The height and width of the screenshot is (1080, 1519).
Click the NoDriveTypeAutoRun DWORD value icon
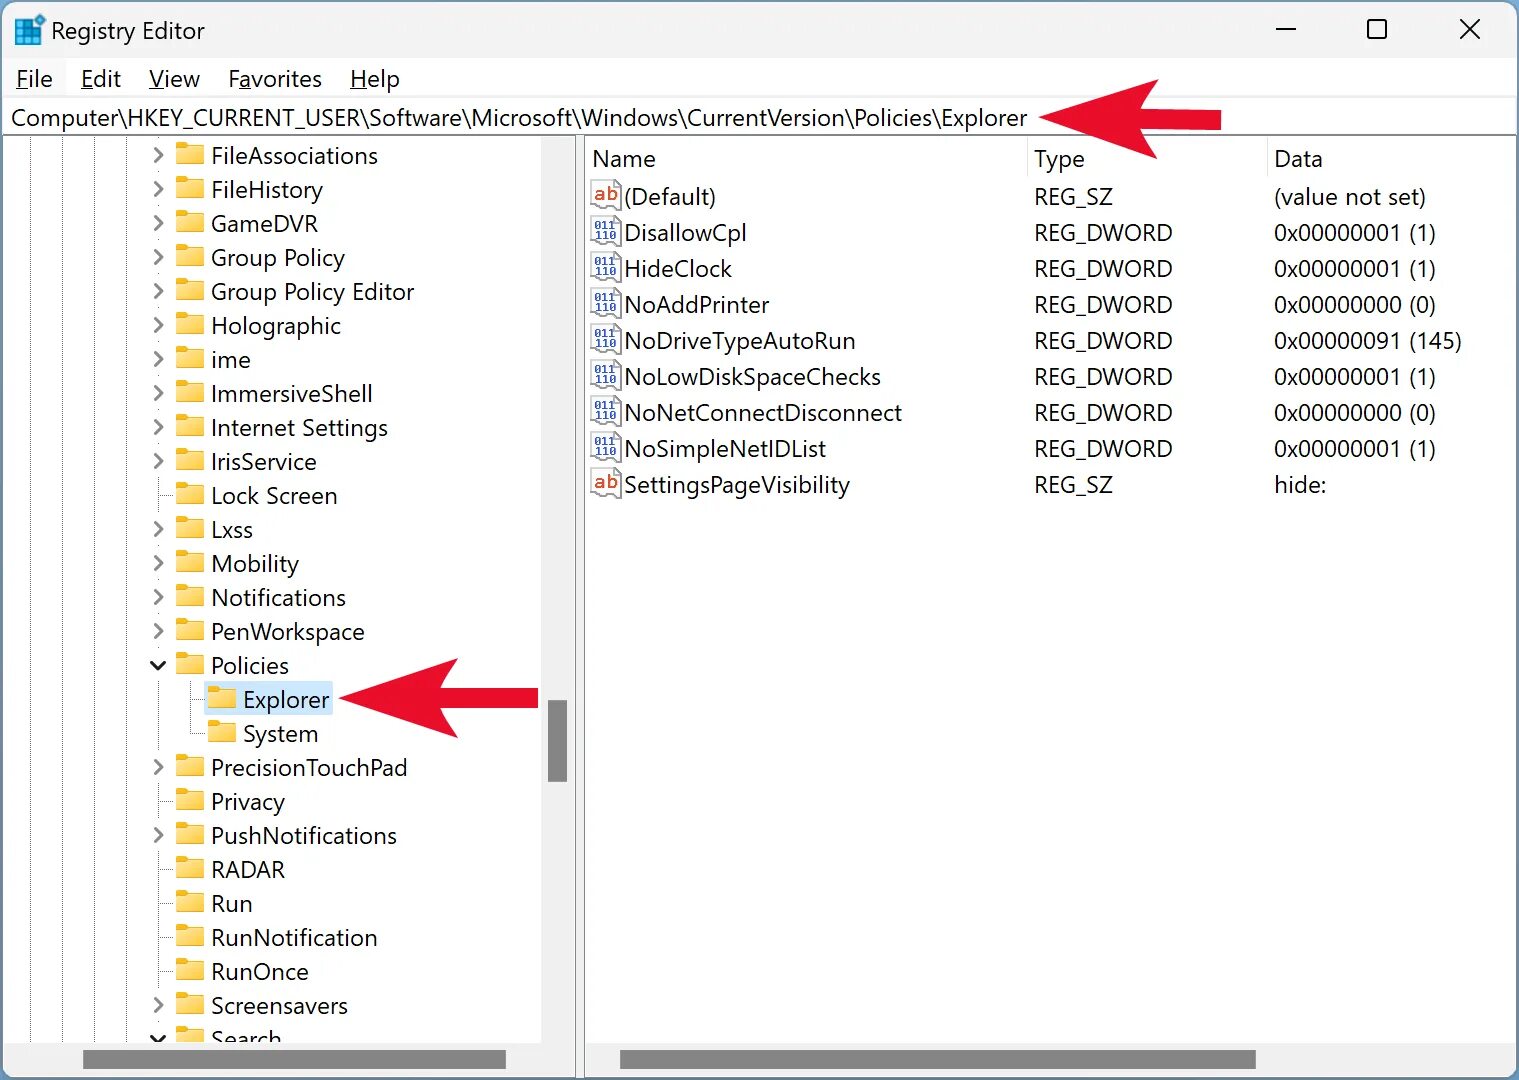pos(605,340)
